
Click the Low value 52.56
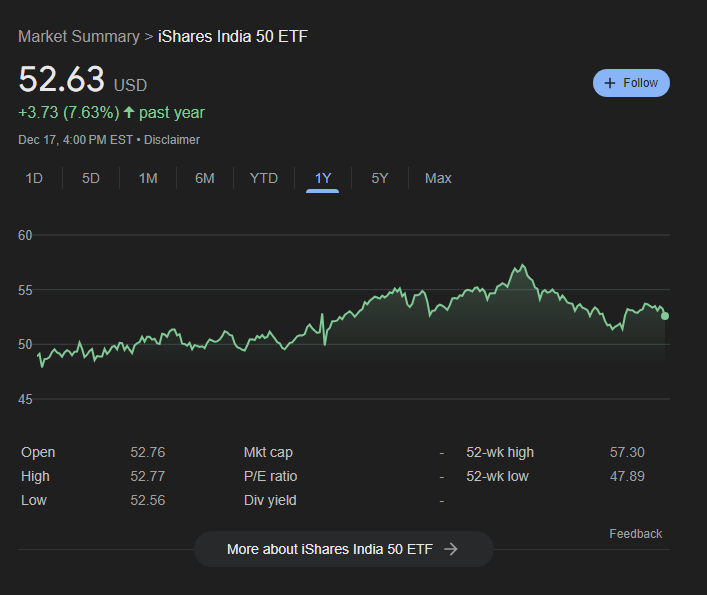click(148, 500)
